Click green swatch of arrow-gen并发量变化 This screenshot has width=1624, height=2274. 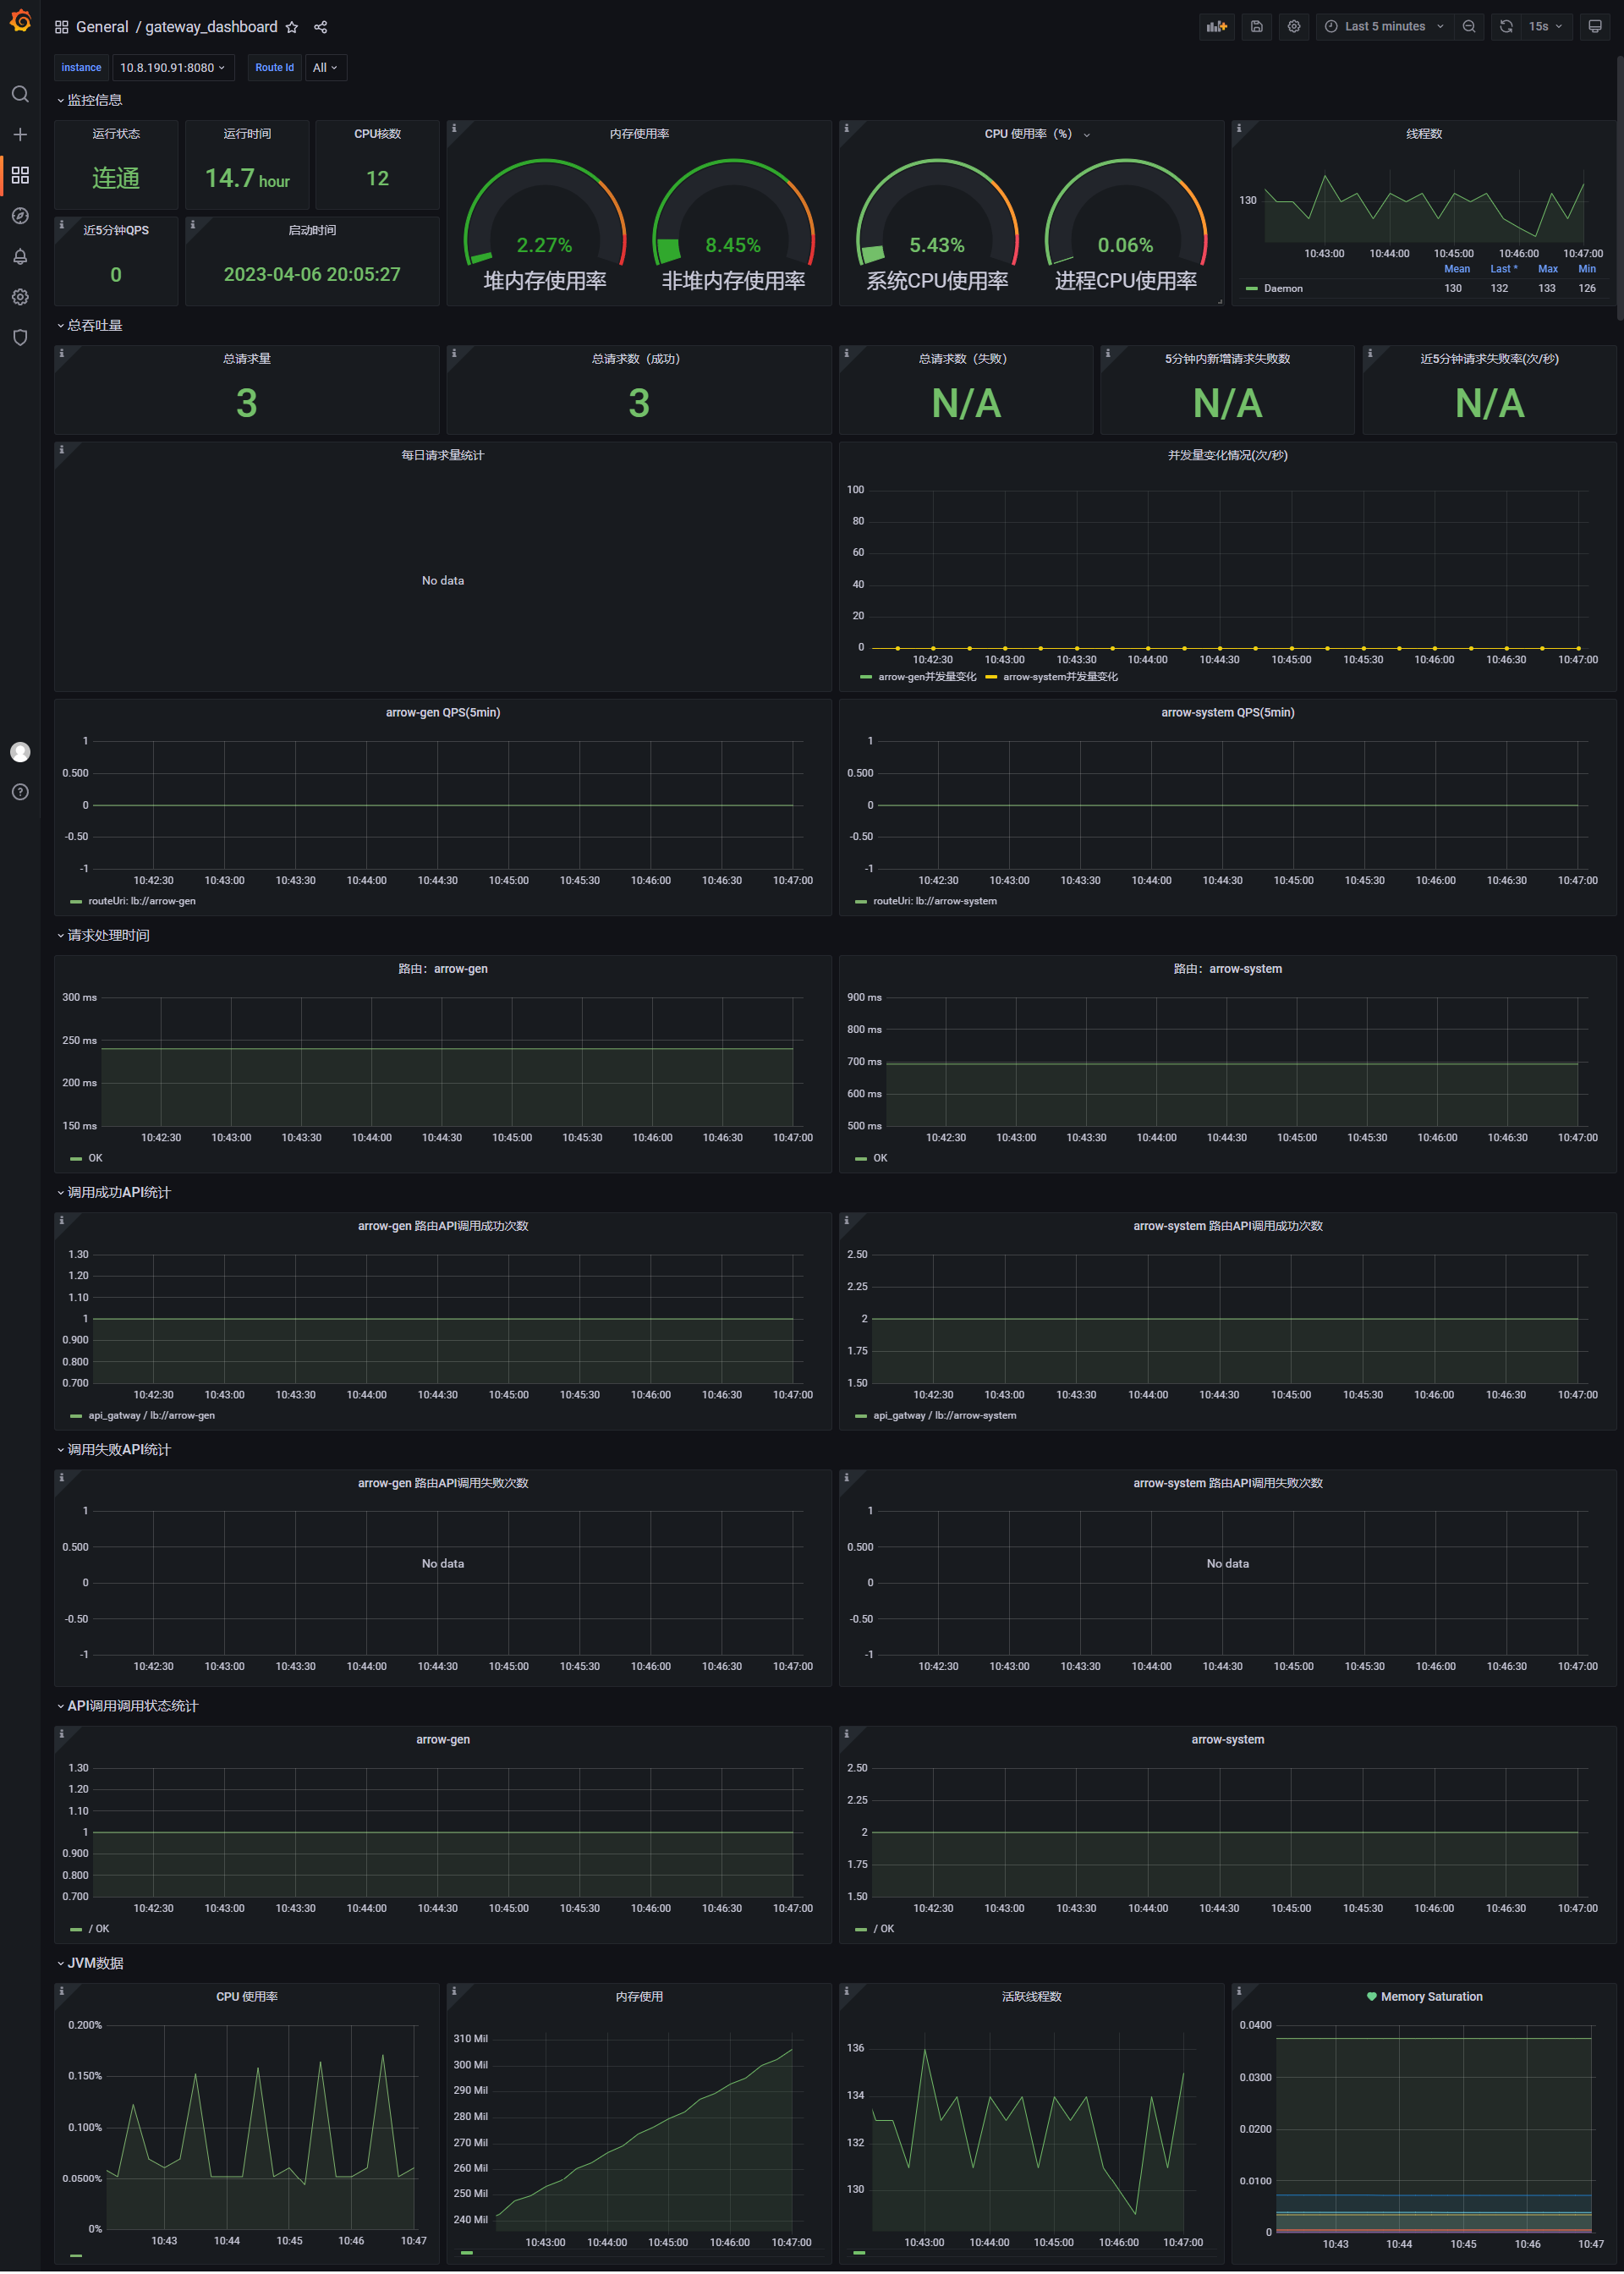pyautogui.click(x=866, y=677)
